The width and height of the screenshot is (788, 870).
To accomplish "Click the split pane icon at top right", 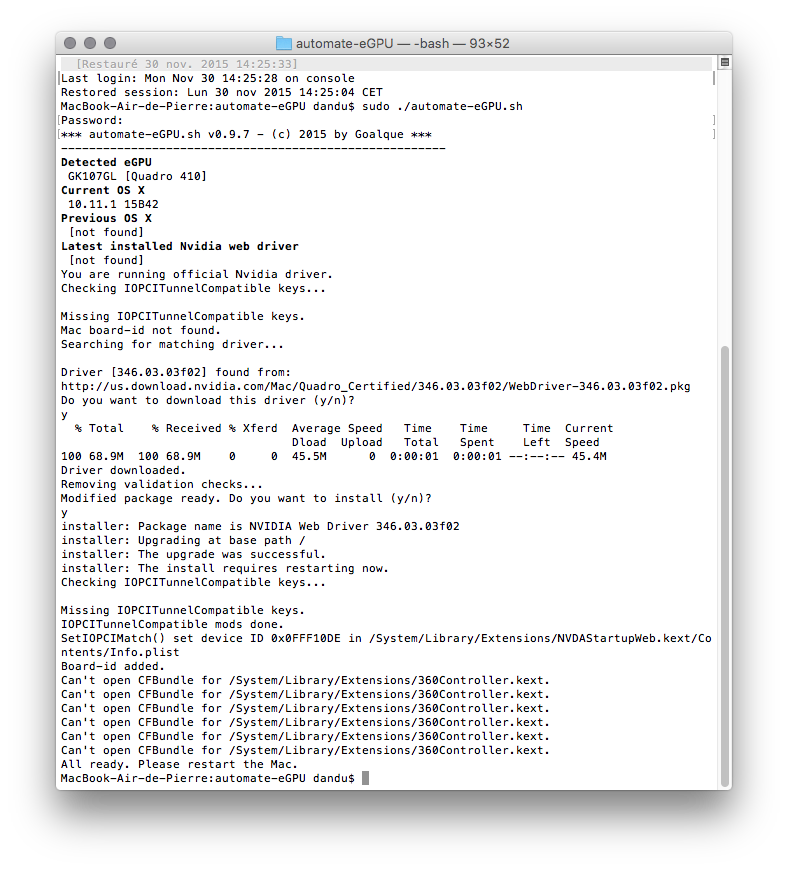I will (x=724, y=62).
